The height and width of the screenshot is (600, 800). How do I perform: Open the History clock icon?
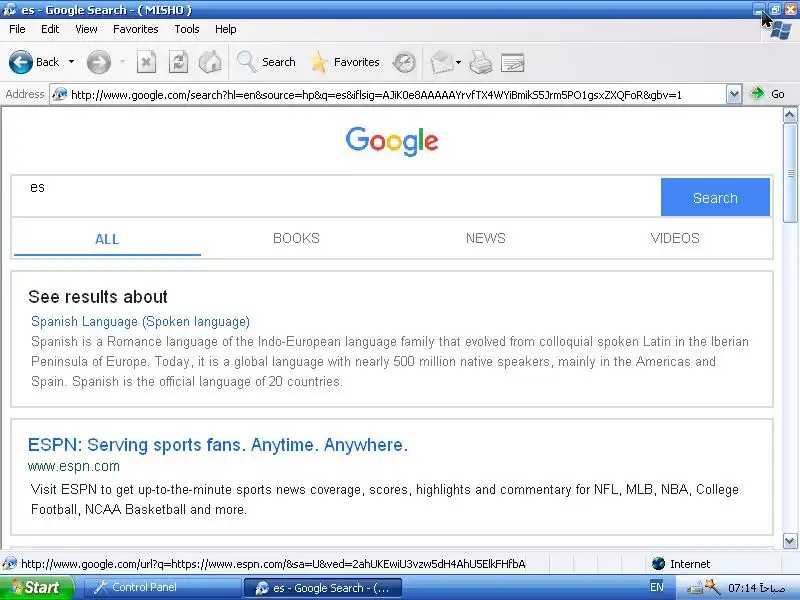pyautogui.click(x=404, y=63)
